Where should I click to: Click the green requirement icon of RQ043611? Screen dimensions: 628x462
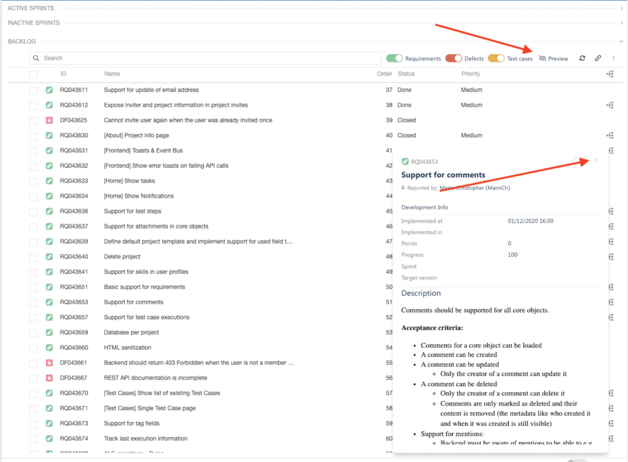coord(50,90)
